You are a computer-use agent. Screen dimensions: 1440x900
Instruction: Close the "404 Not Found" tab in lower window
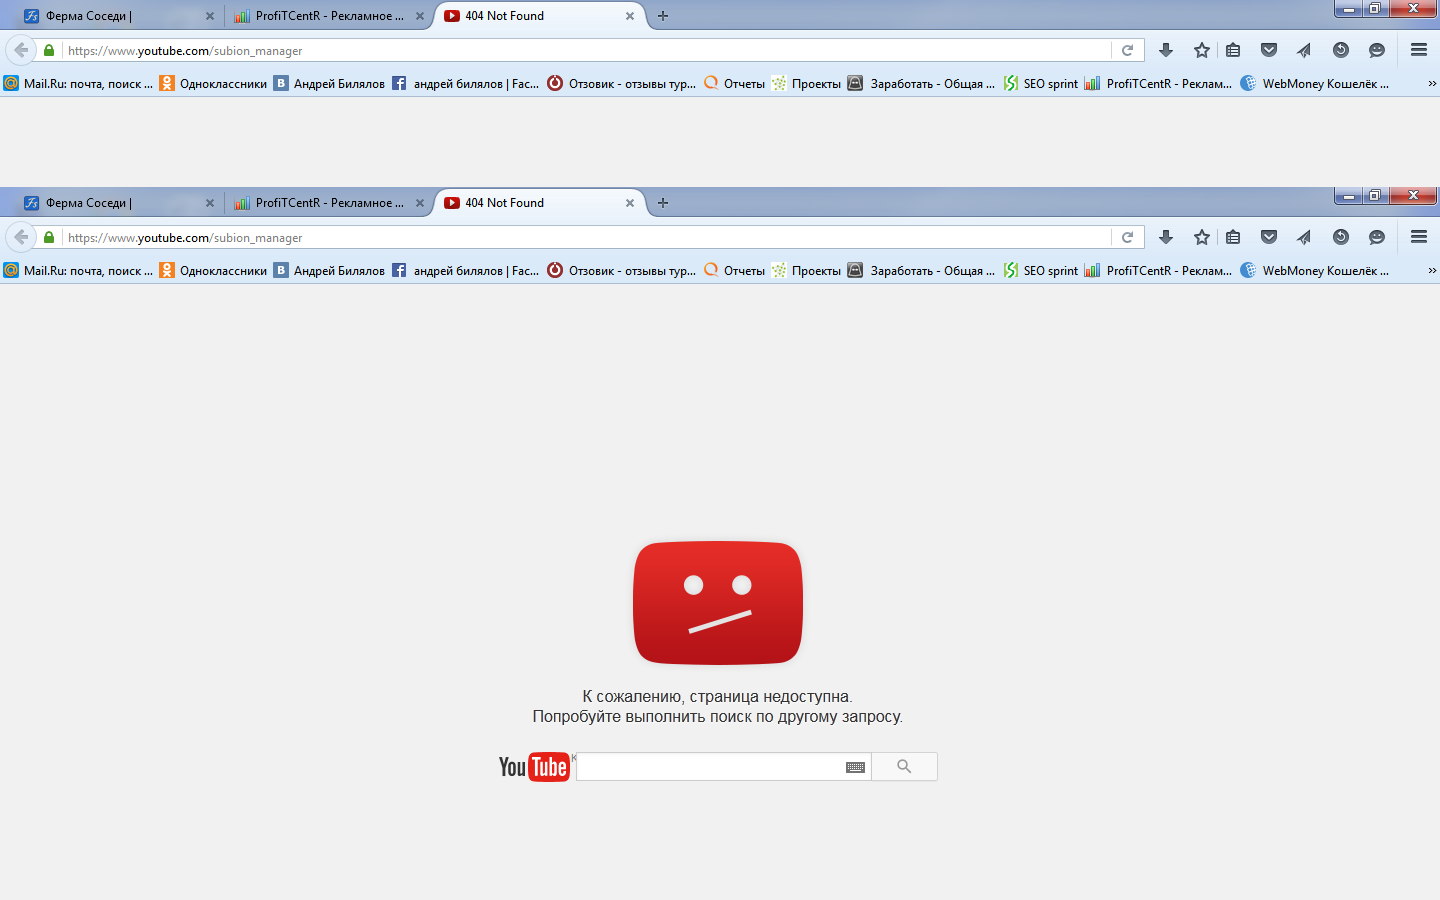coord(630,203)
